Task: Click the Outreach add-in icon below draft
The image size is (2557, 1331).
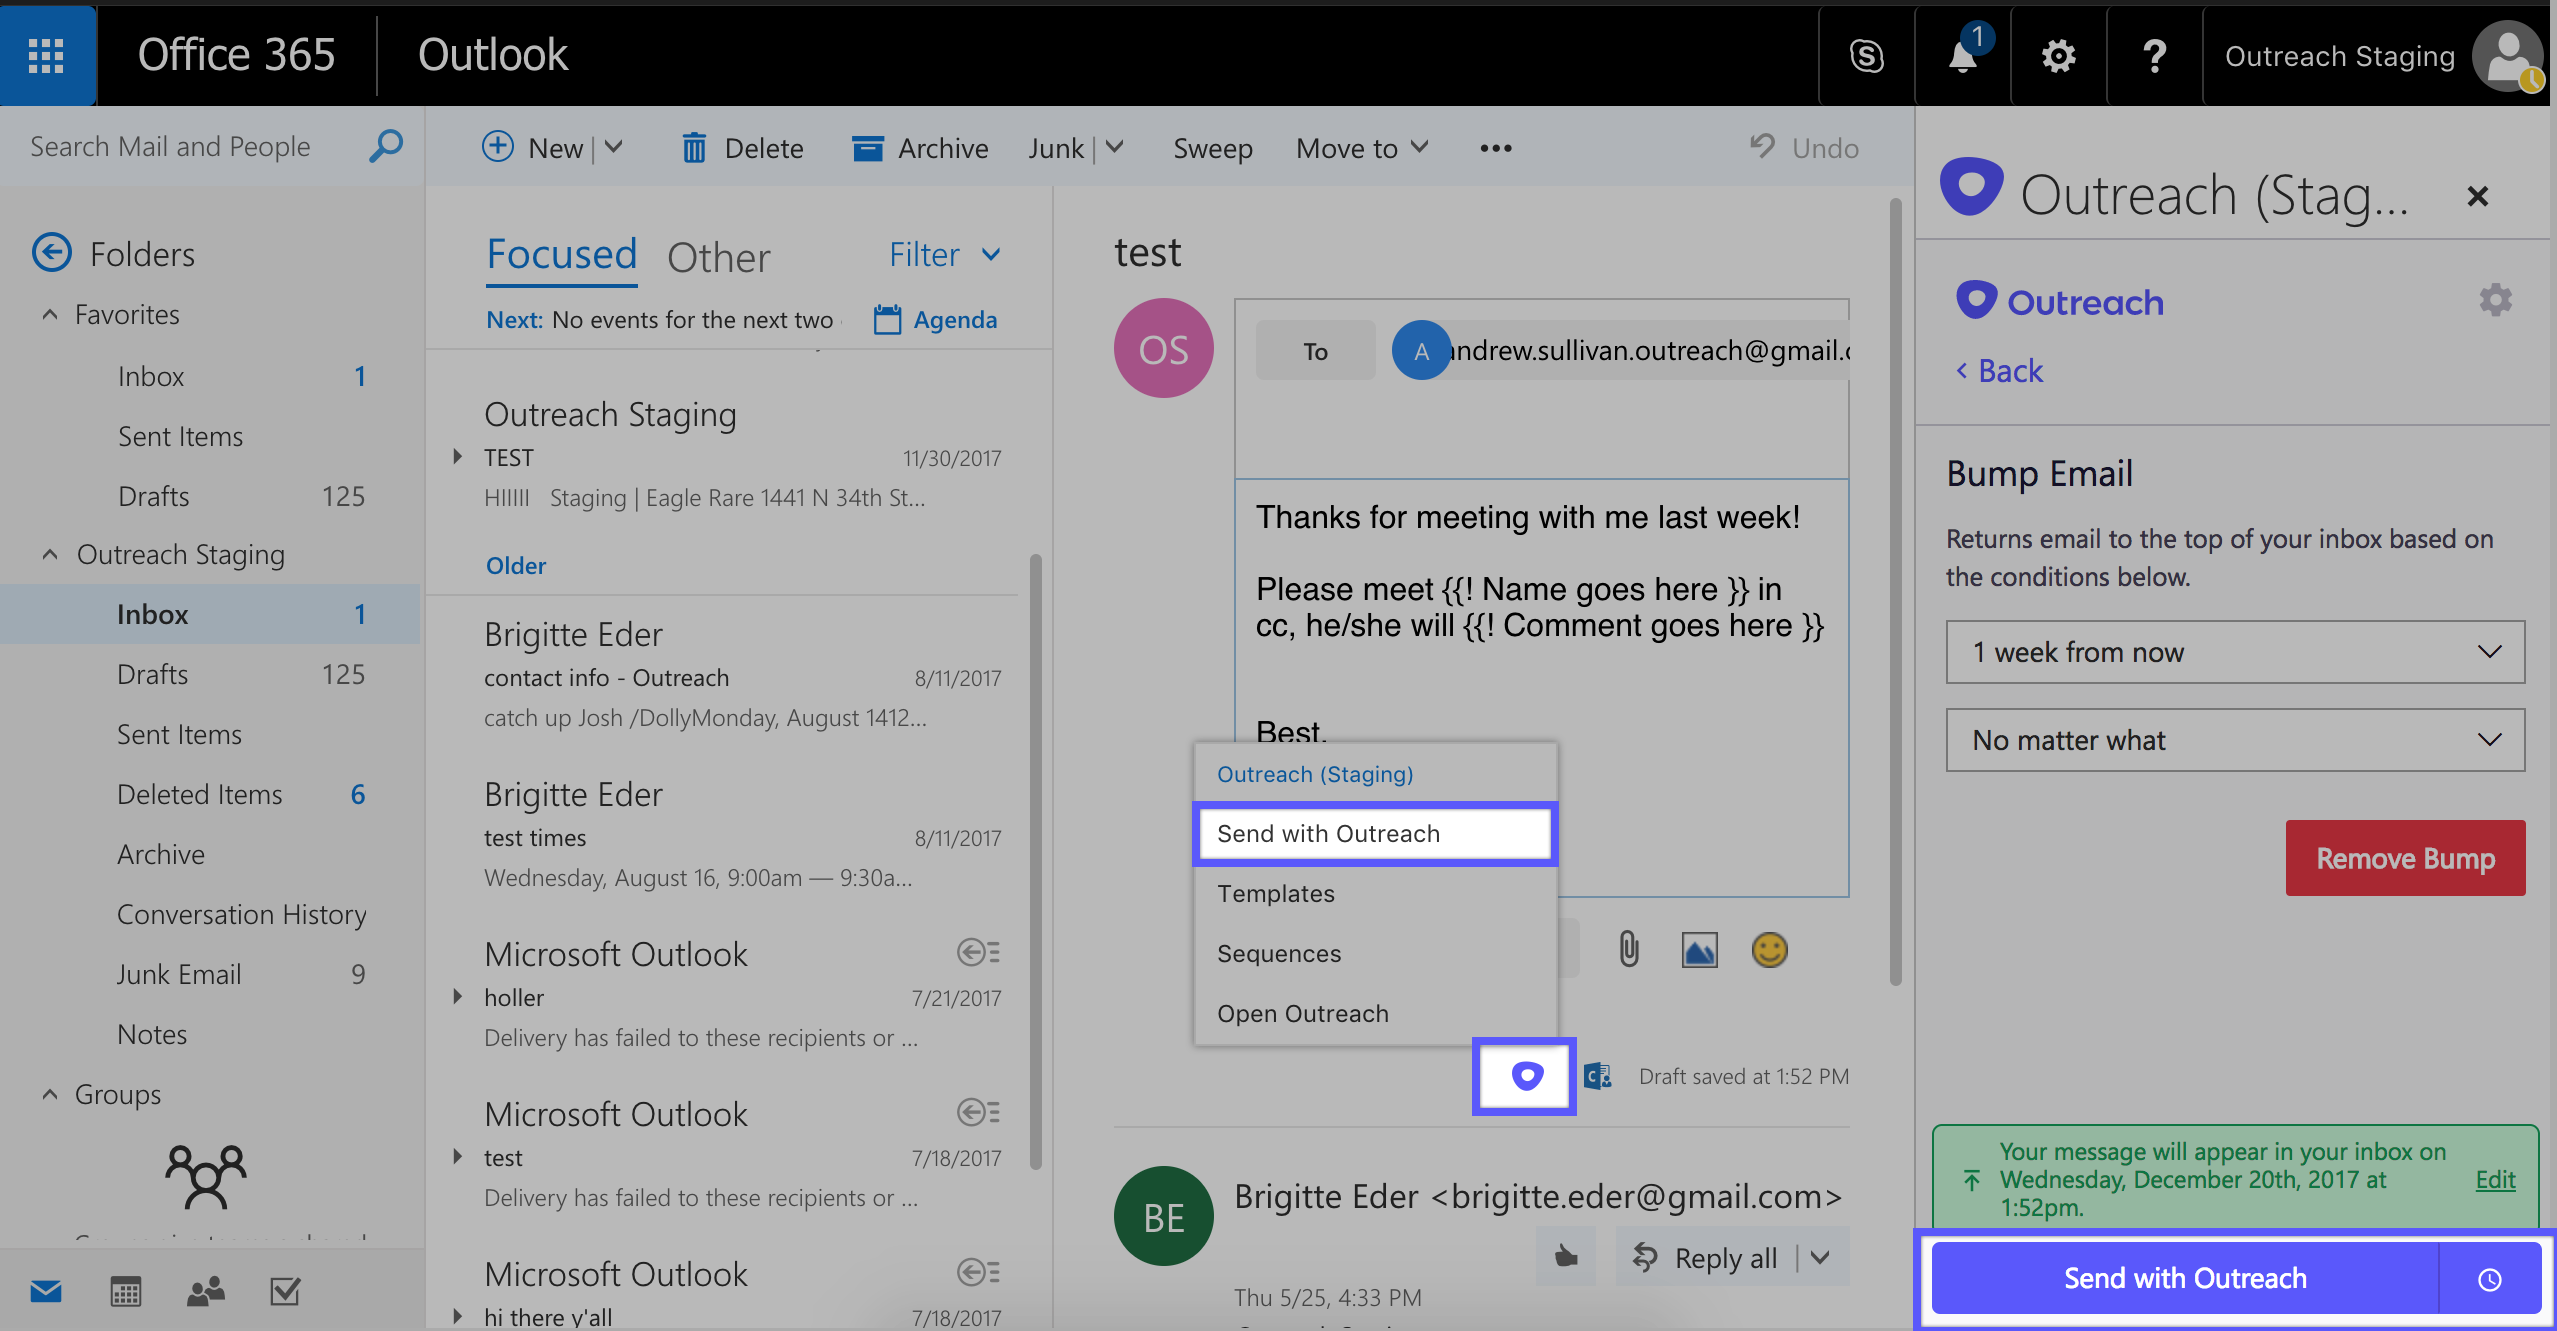Action: [x=1526, y=1076]
